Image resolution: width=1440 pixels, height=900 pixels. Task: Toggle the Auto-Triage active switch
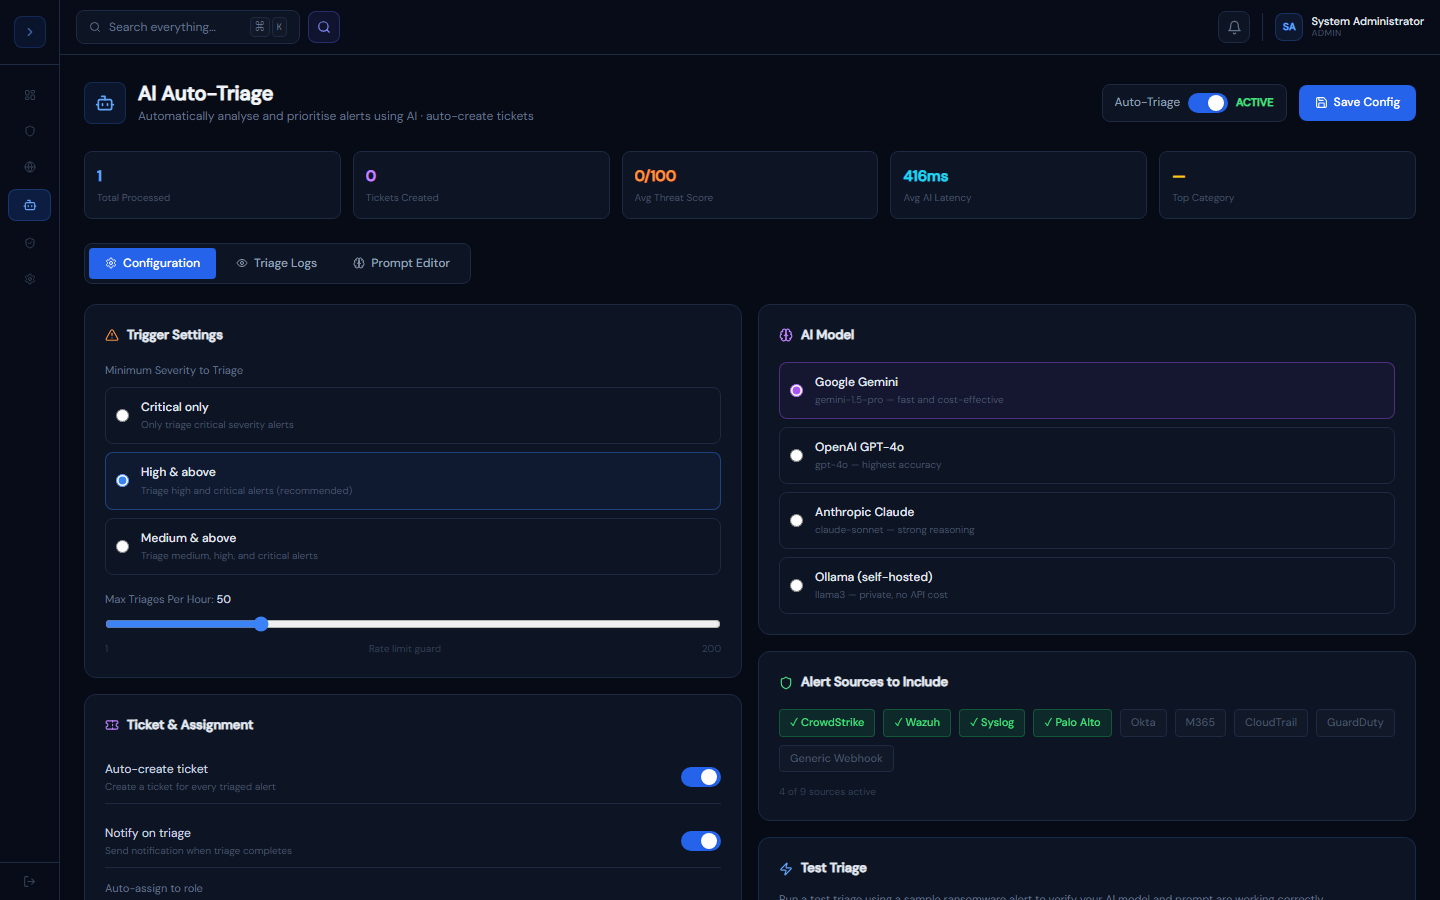(1208, 103)
